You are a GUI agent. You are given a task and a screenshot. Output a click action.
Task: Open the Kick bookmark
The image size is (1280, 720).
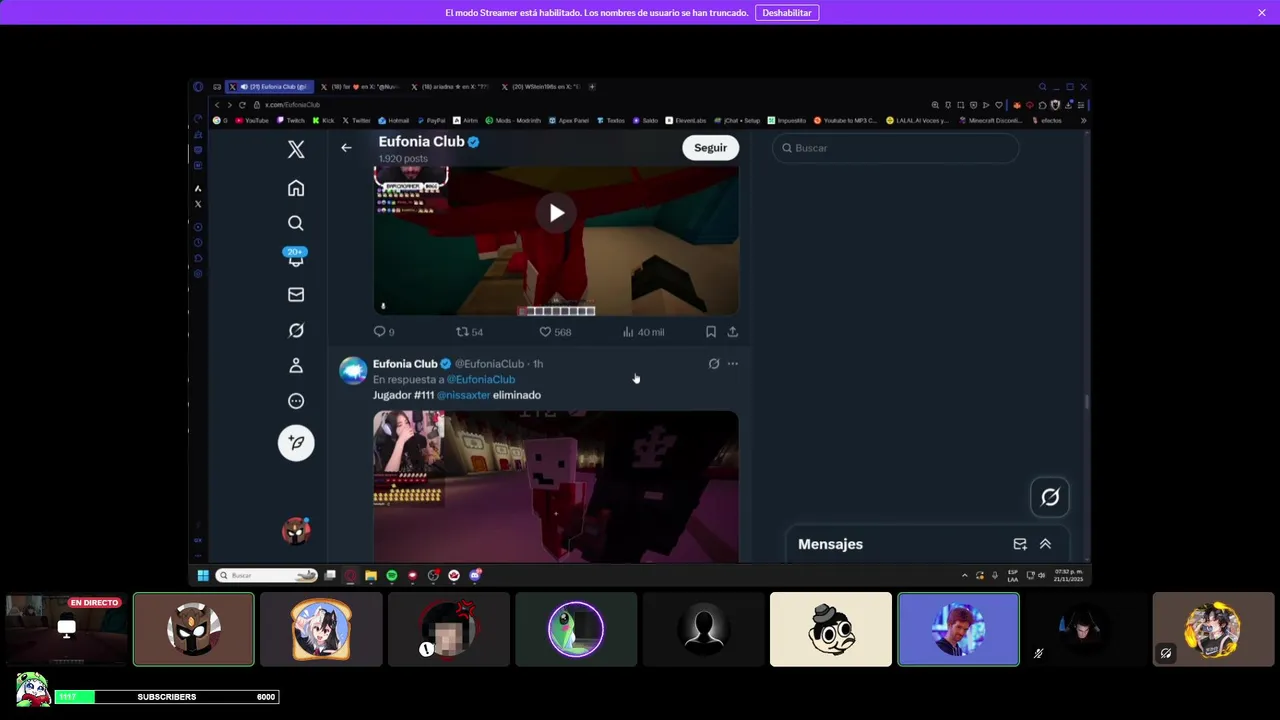point(324,121)
